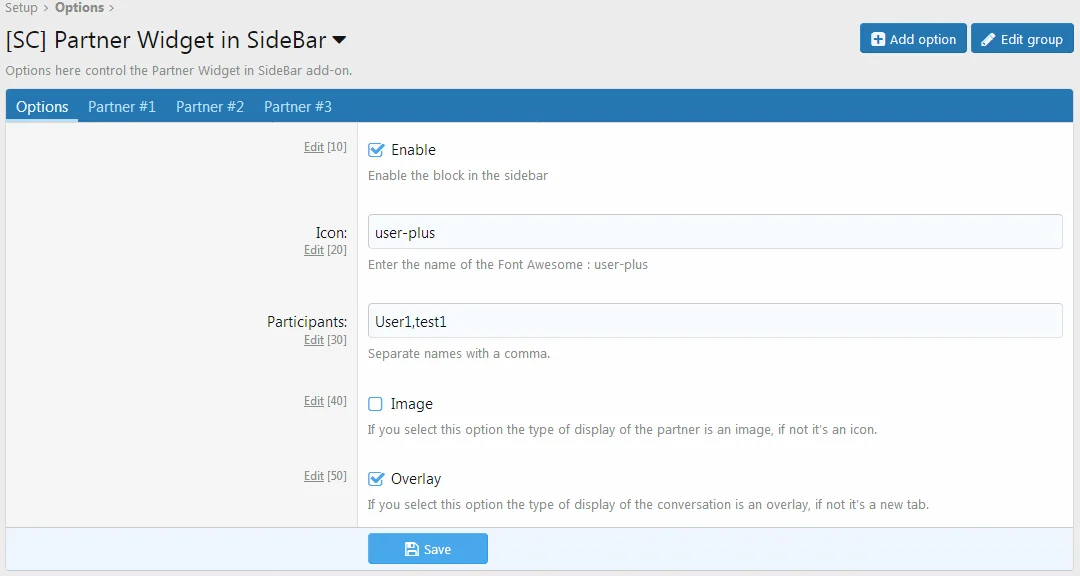Enable the Image display option

coord(375,404)
